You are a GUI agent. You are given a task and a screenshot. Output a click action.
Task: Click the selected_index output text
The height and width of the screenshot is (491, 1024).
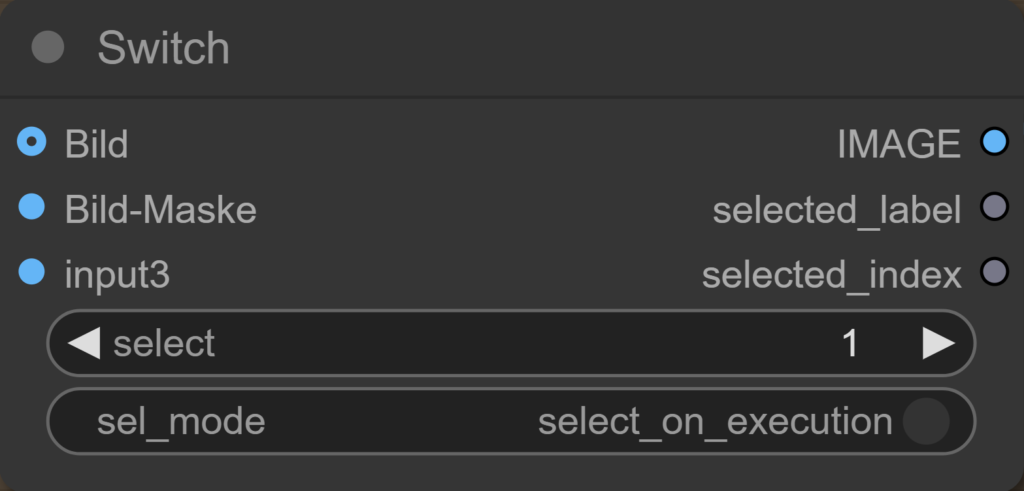(x=831, y=274)
